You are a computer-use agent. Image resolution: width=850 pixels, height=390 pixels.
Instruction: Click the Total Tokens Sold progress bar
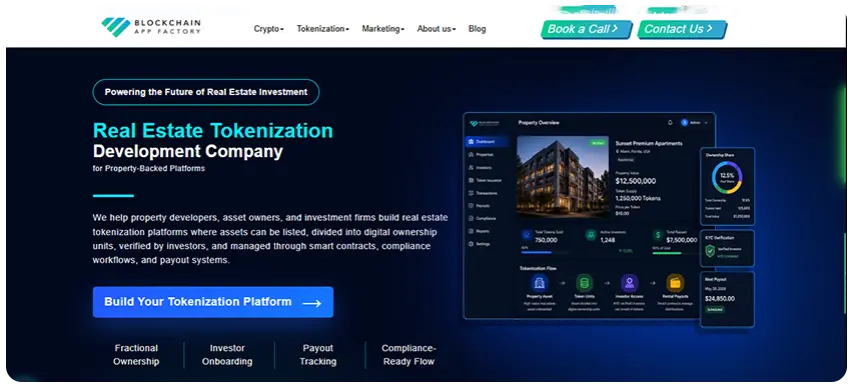[545, 252]
